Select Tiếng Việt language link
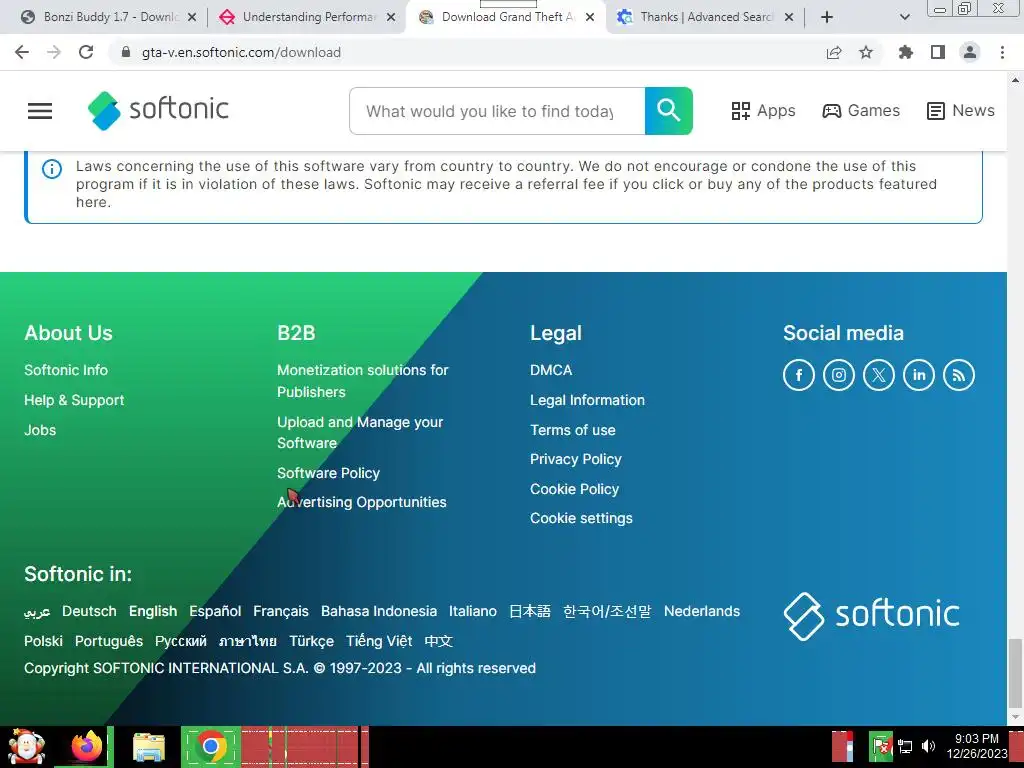The height and width of the screenshot is (768, 1024). point(379,641)
